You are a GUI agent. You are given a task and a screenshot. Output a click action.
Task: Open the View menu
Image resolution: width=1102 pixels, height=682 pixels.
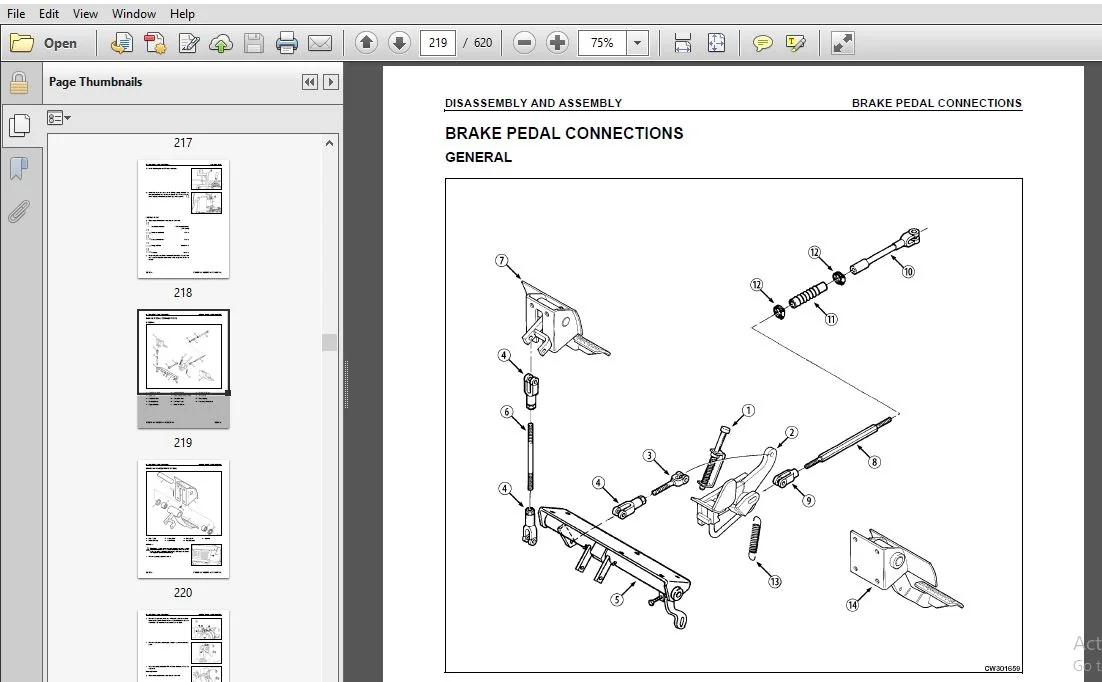[x=85, y=13]
